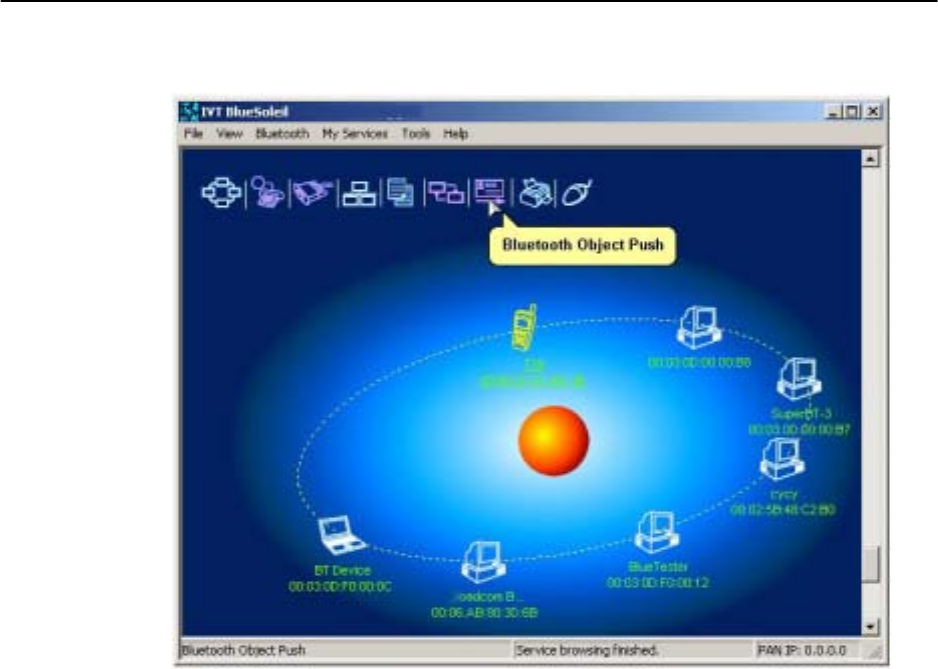Click the address 00:03:0D:F0:00:0C
This screenshot has height=669, width=938.
pos(340,587)
